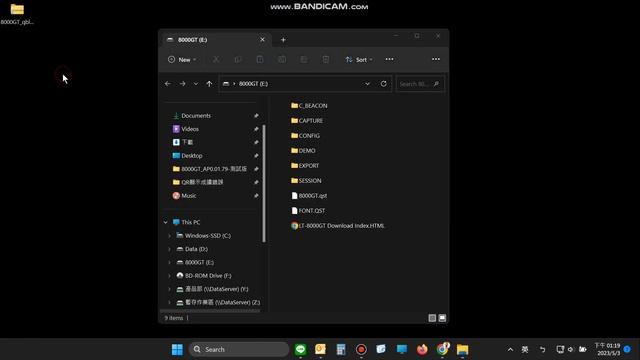This screenshot has height=360, width=640.
Task: Open Bandicam recorder from the taskbar
Action: click(361, 349)
